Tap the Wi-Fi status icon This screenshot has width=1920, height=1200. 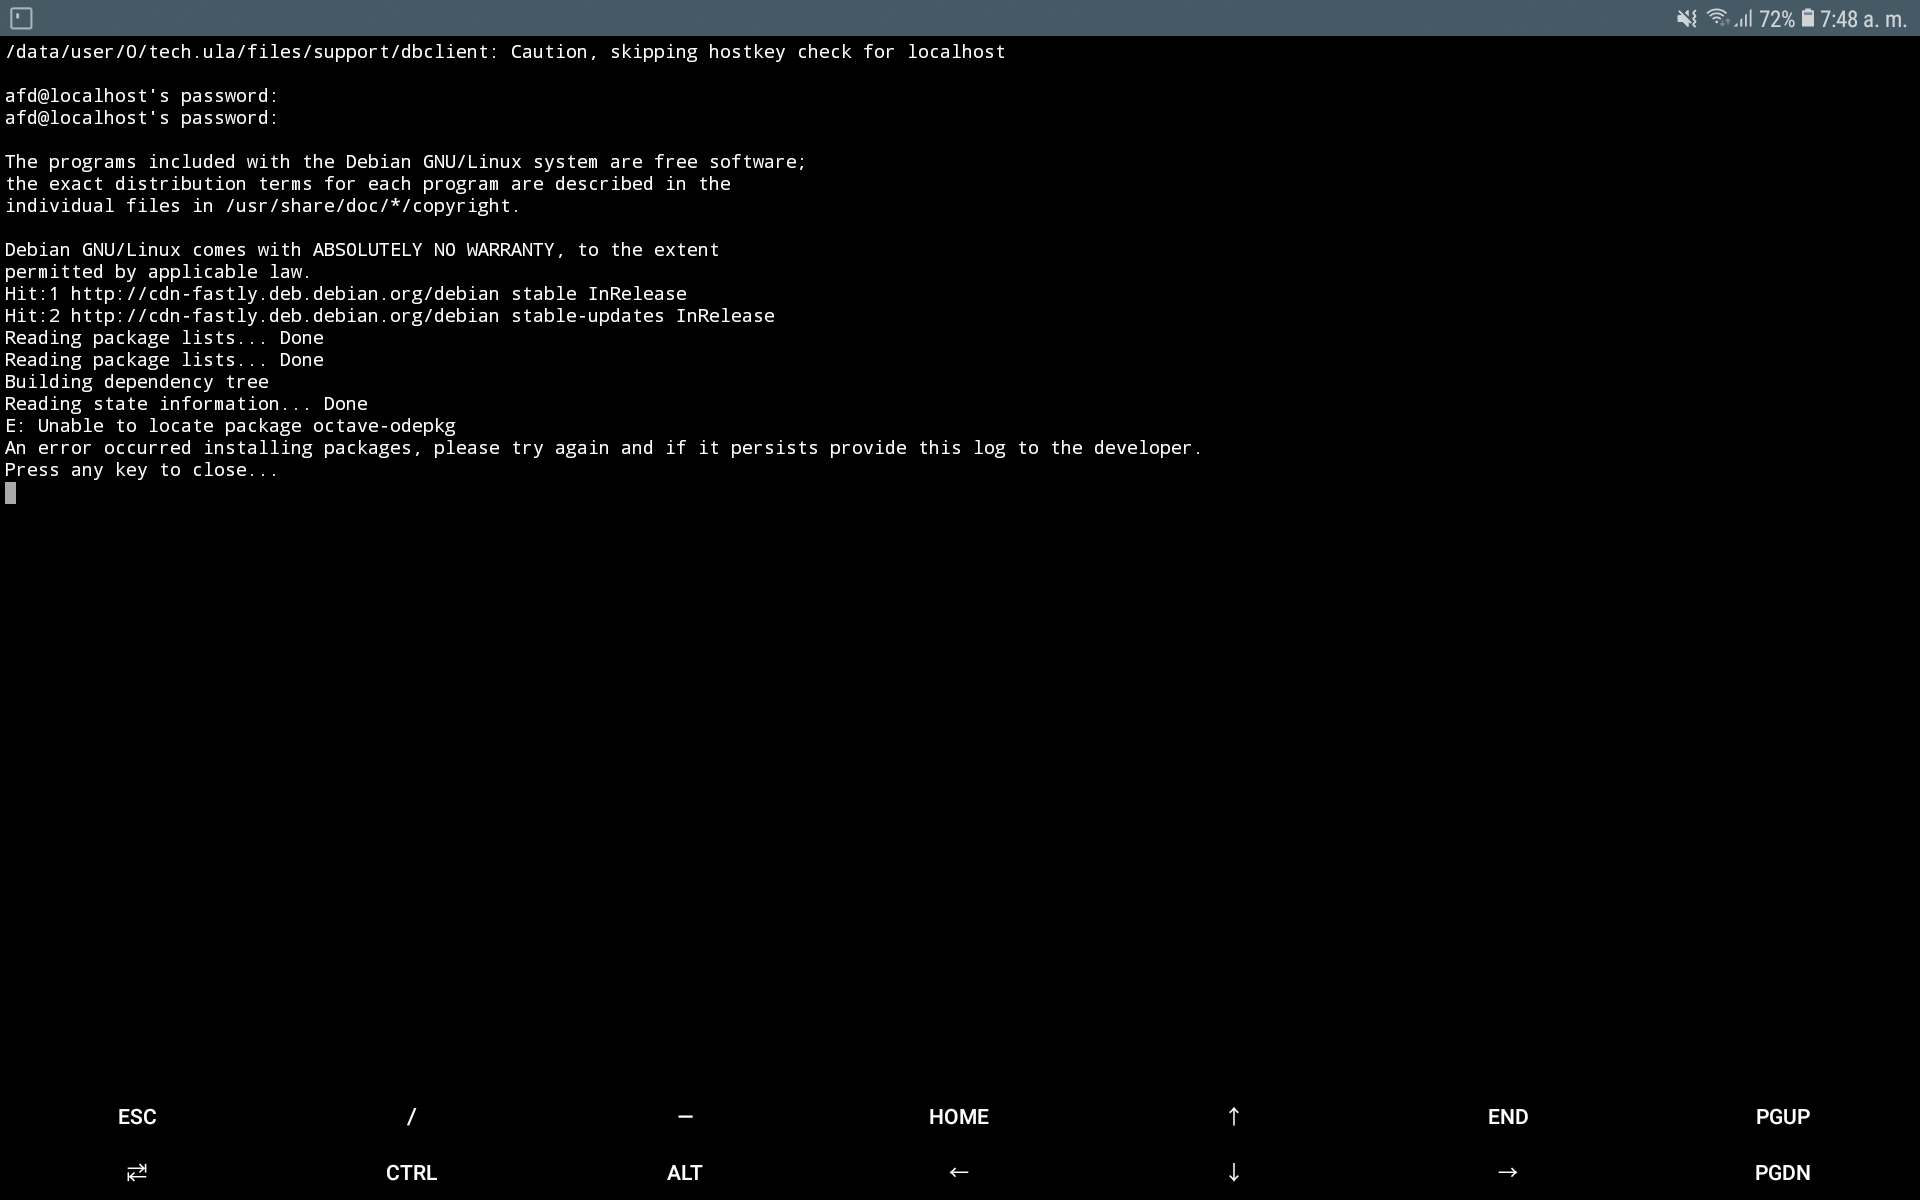(x=1717, y=18)
